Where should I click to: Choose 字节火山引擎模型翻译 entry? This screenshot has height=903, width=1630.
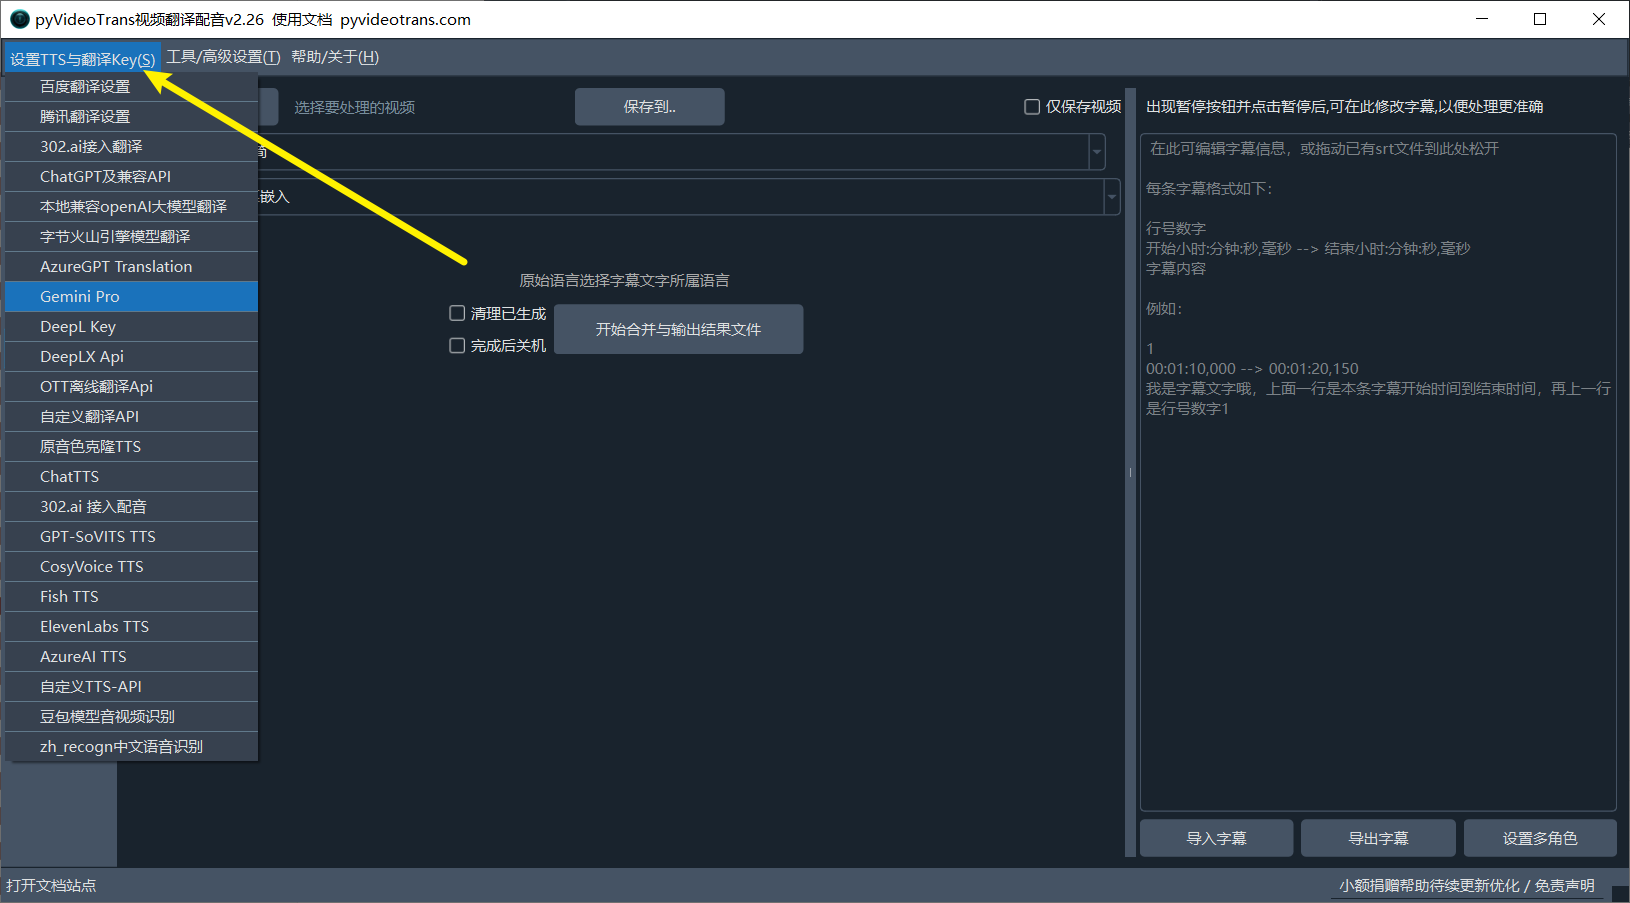(x=131, y=237)
